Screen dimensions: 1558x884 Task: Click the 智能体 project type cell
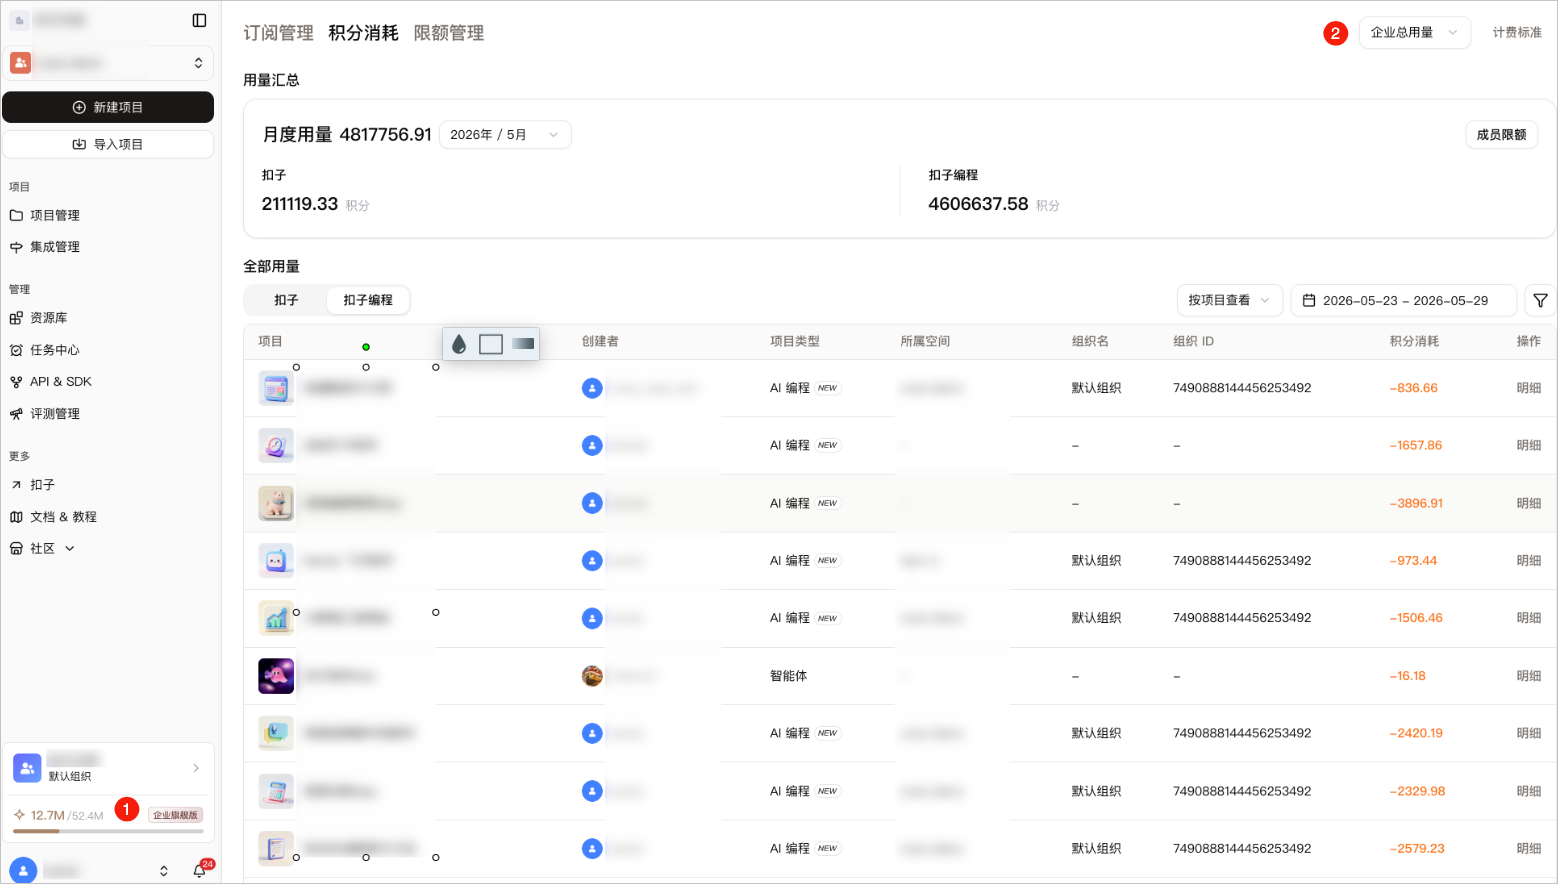788,676
